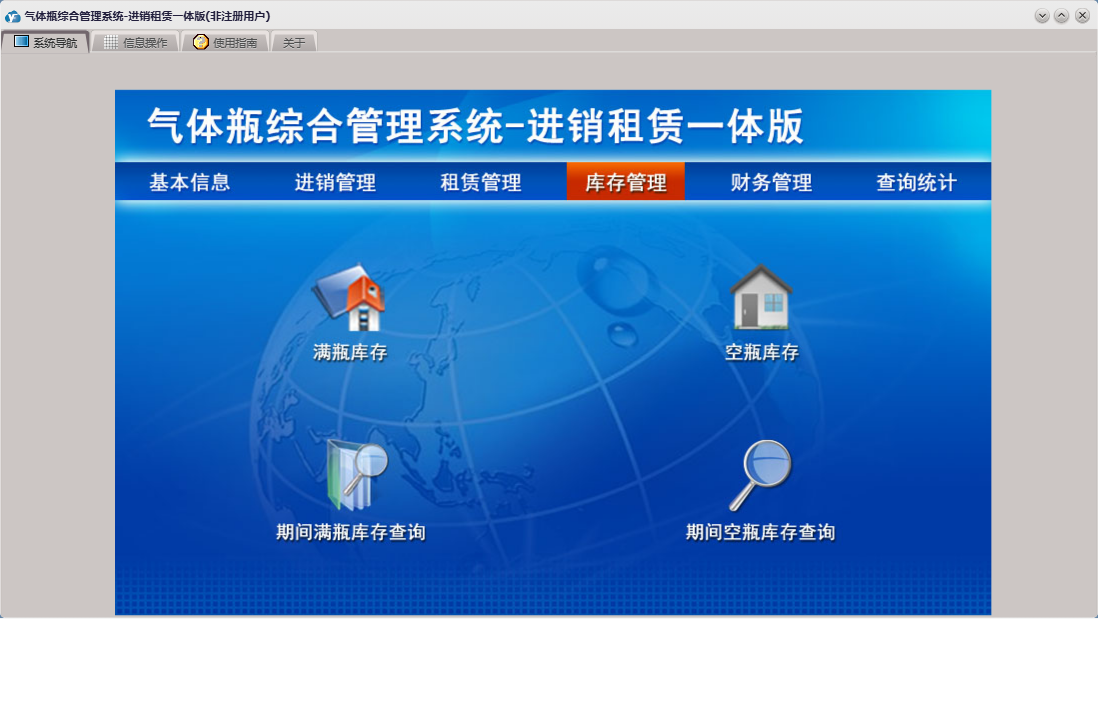Click the 期间空瓶库存查询 text label

[760, 532]
